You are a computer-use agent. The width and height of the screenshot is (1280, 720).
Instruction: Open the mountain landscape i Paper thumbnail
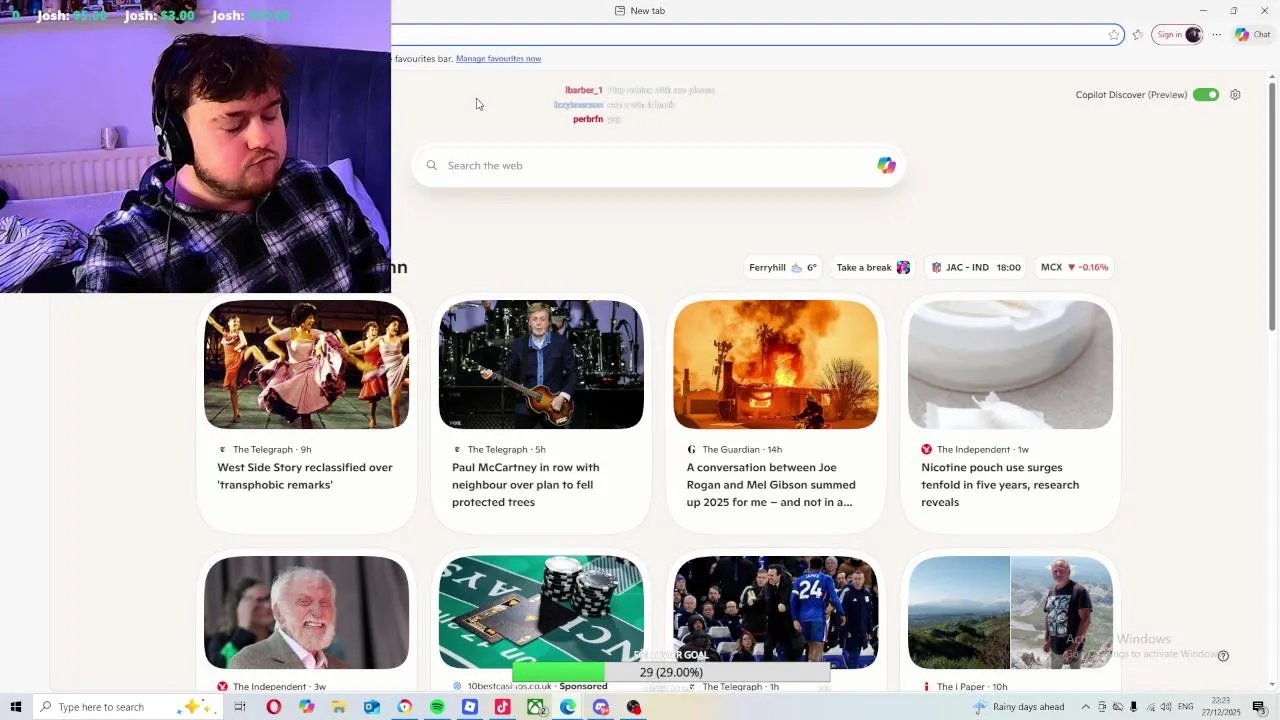click(x=1010, y=613)
